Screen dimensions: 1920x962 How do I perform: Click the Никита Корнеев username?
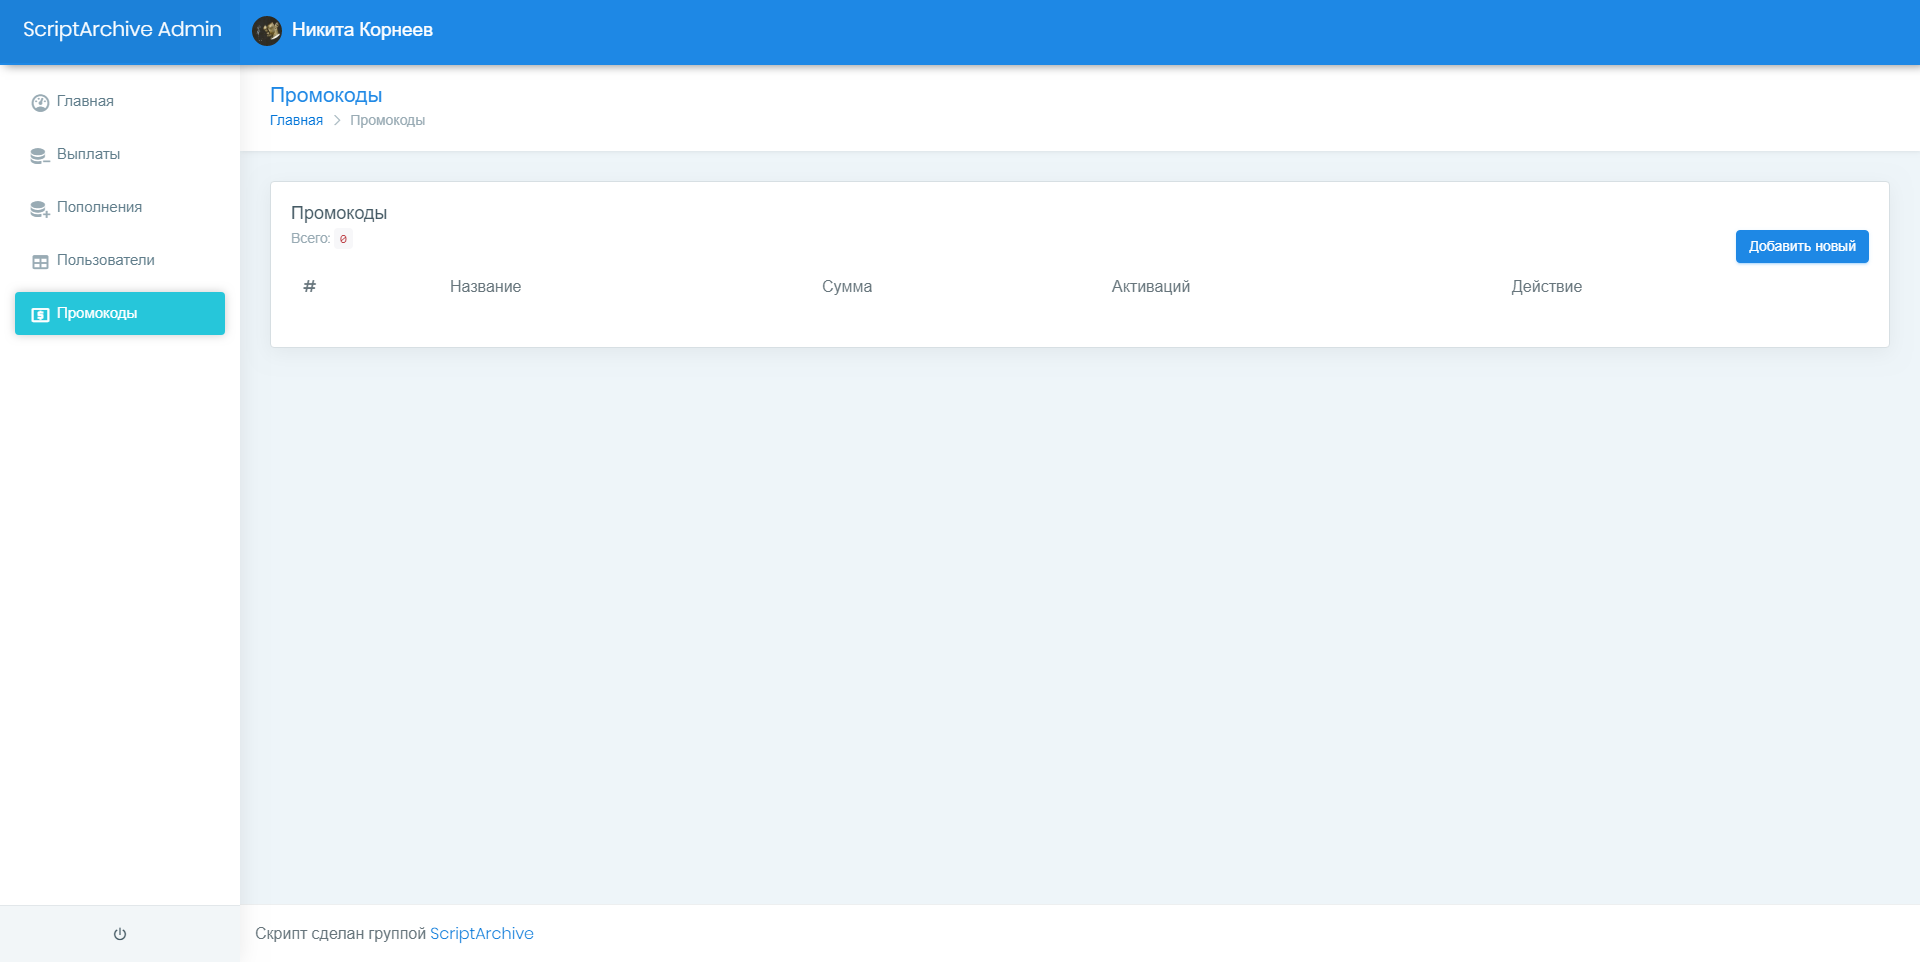(362, 30)
